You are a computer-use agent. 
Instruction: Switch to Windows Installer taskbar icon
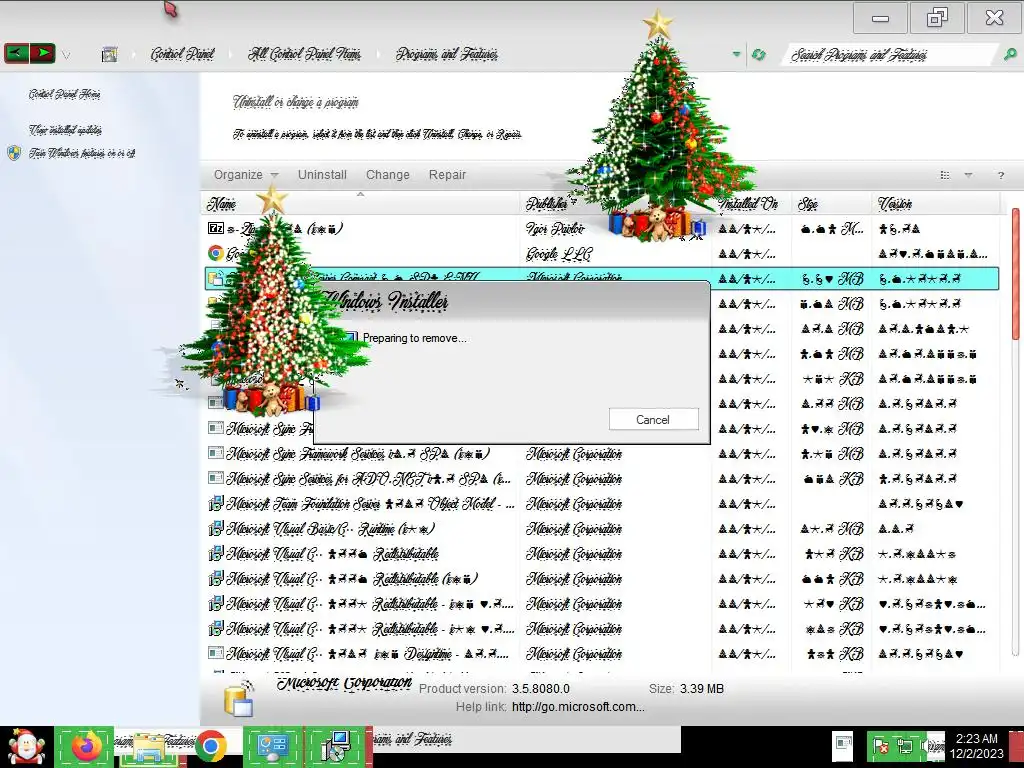336,746
